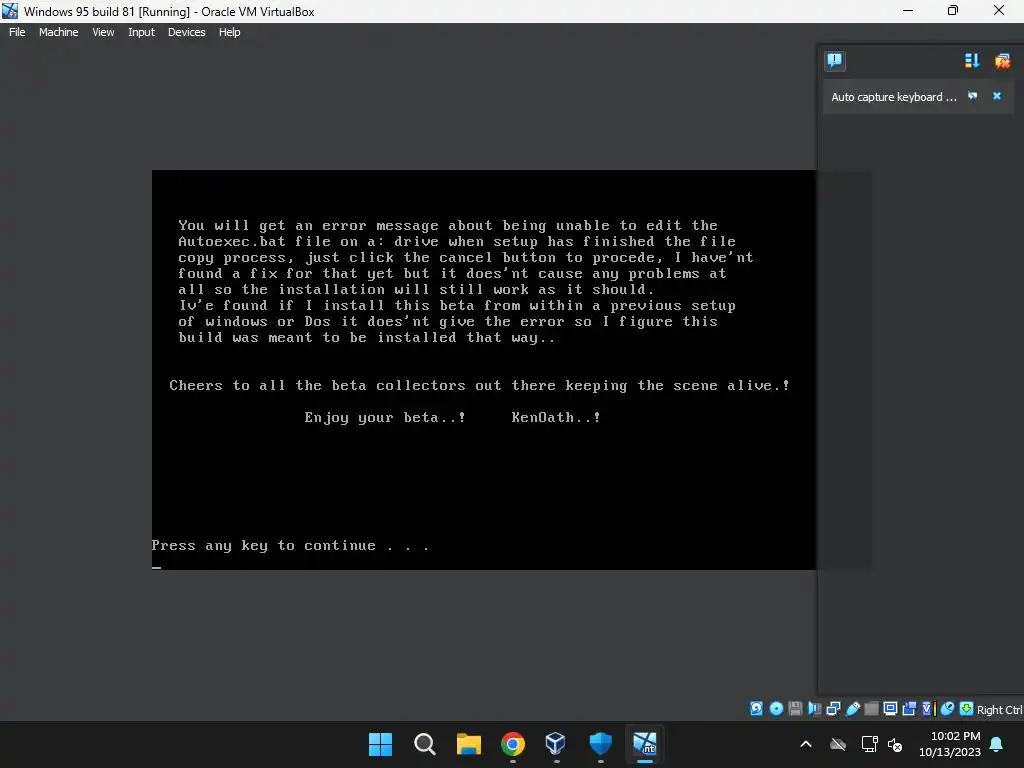The image size is (1024, 768).
Task: Click the clear all notifications icon
Action: click(1002, 61)
